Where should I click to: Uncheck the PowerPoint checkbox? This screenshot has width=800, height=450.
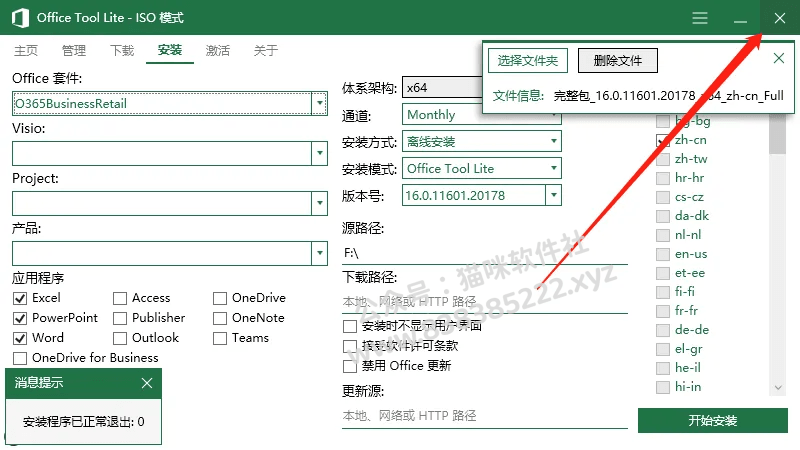click(20, 318)
